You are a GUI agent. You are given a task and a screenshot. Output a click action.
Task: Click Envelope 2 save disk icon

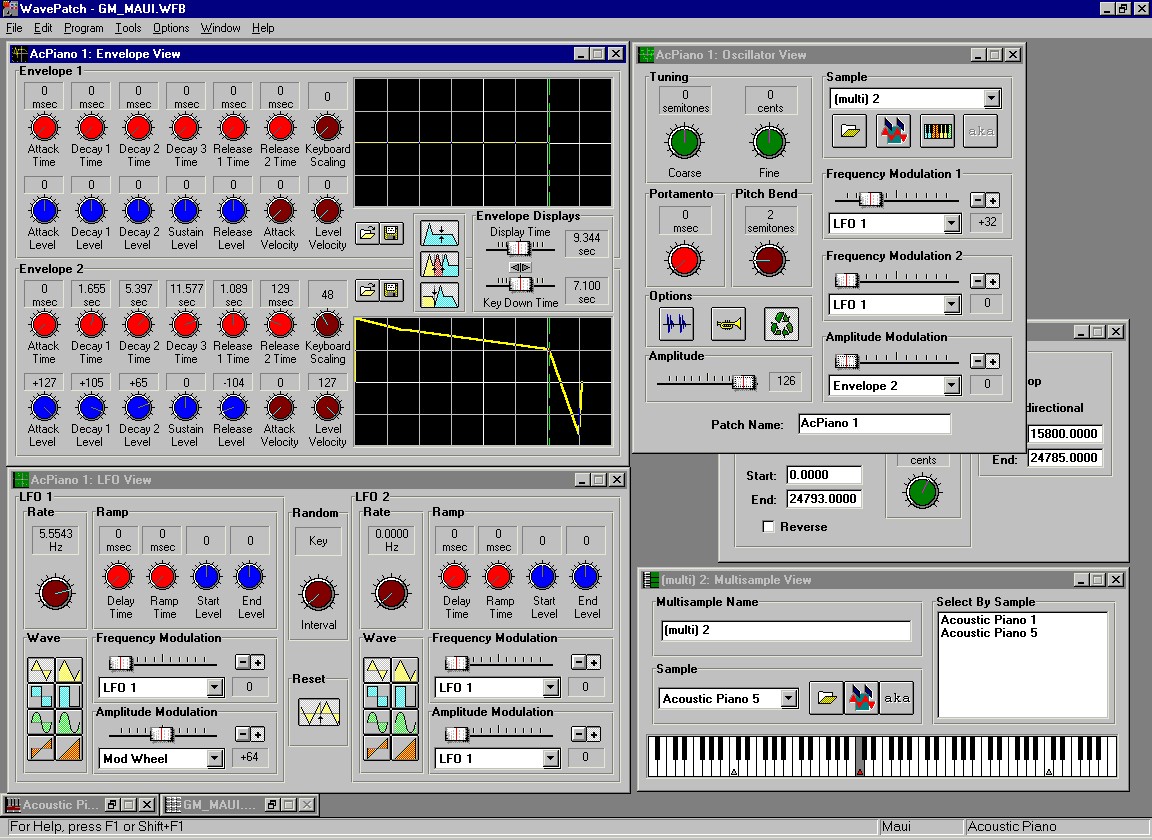click(x=391, y=290)
